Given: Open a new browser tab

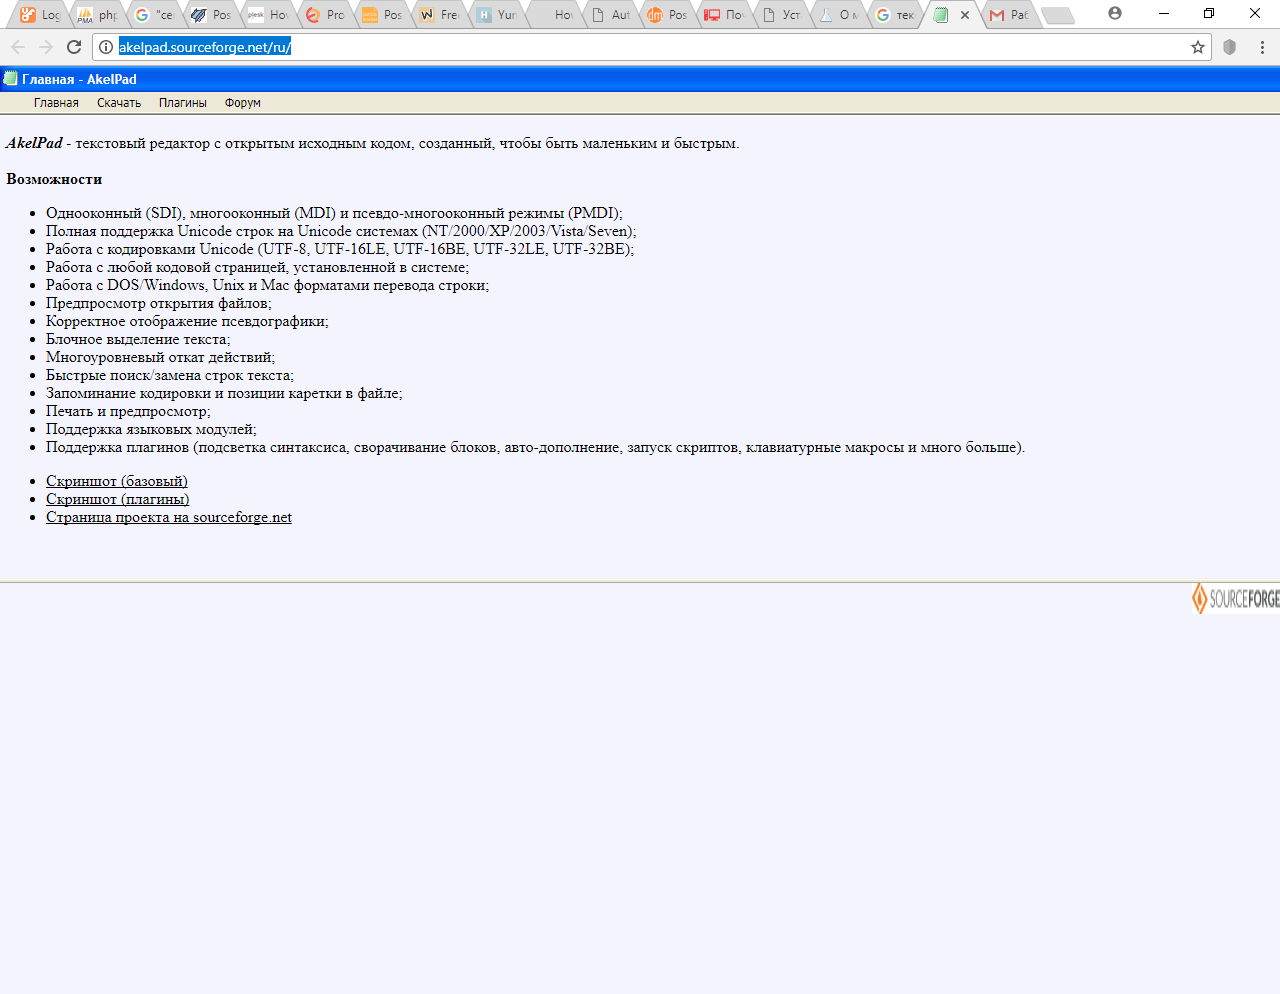Looking at the screenshot, I should 1057,15.
